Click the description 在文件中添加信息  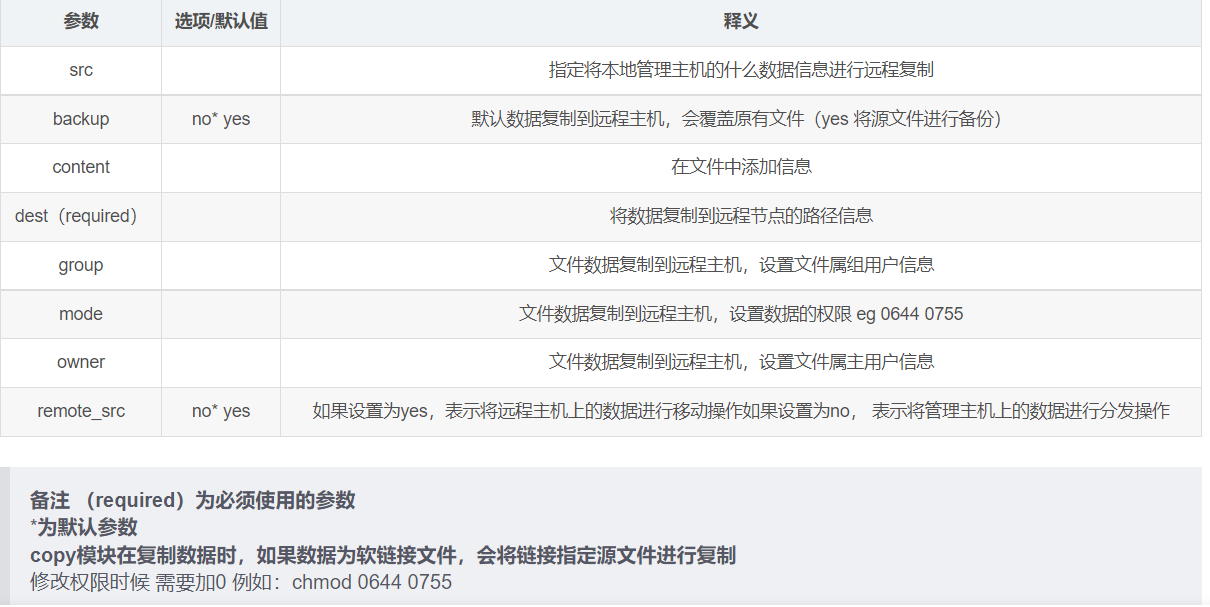[741, 167]
